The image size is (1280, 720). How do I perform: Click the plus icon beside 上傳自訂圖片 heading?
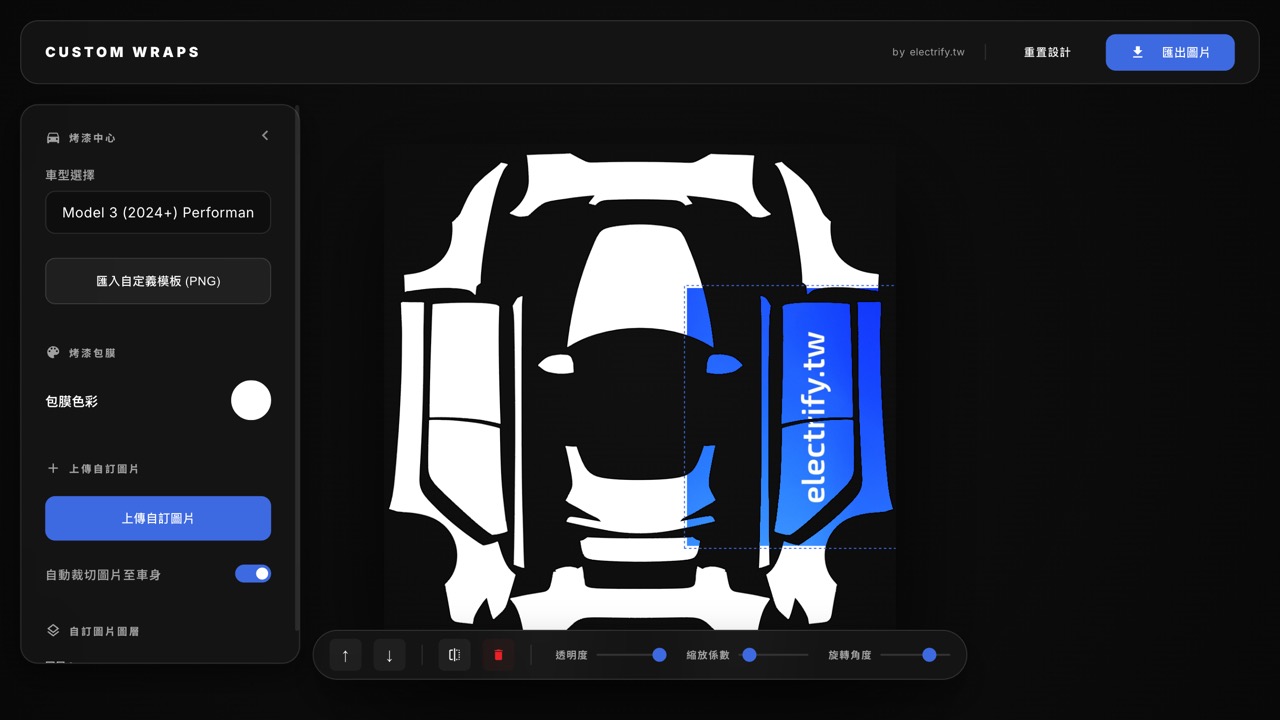point(54,468)
